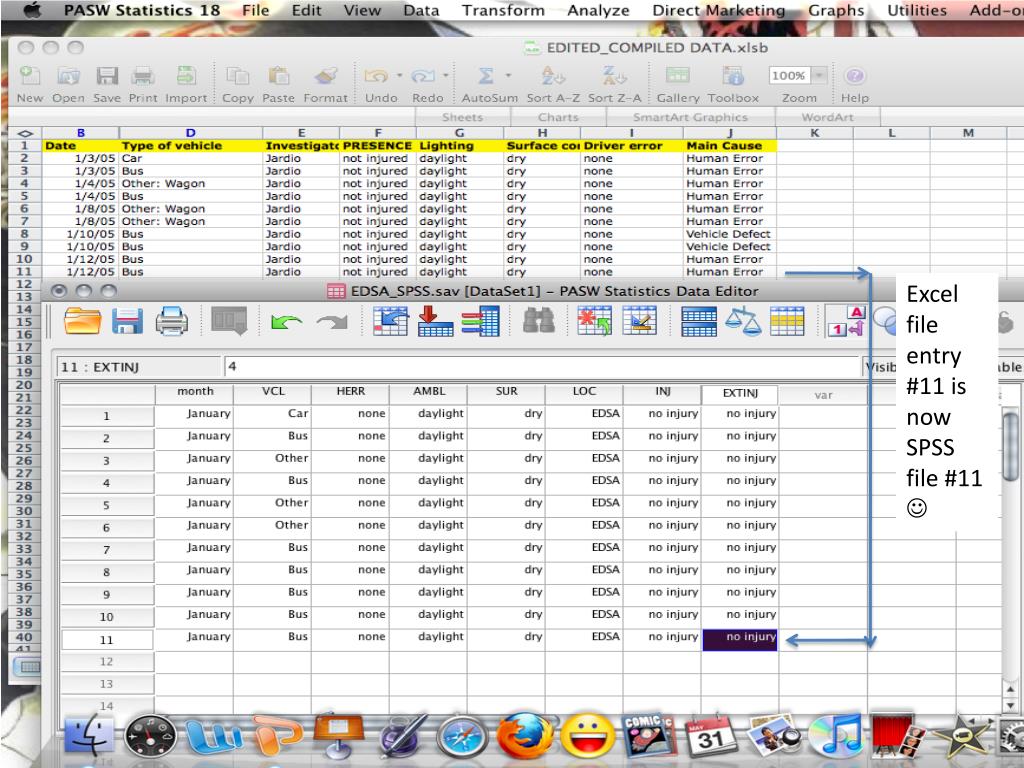
Task: Open the File menu in the menu bar
Action: coord(255,10)
